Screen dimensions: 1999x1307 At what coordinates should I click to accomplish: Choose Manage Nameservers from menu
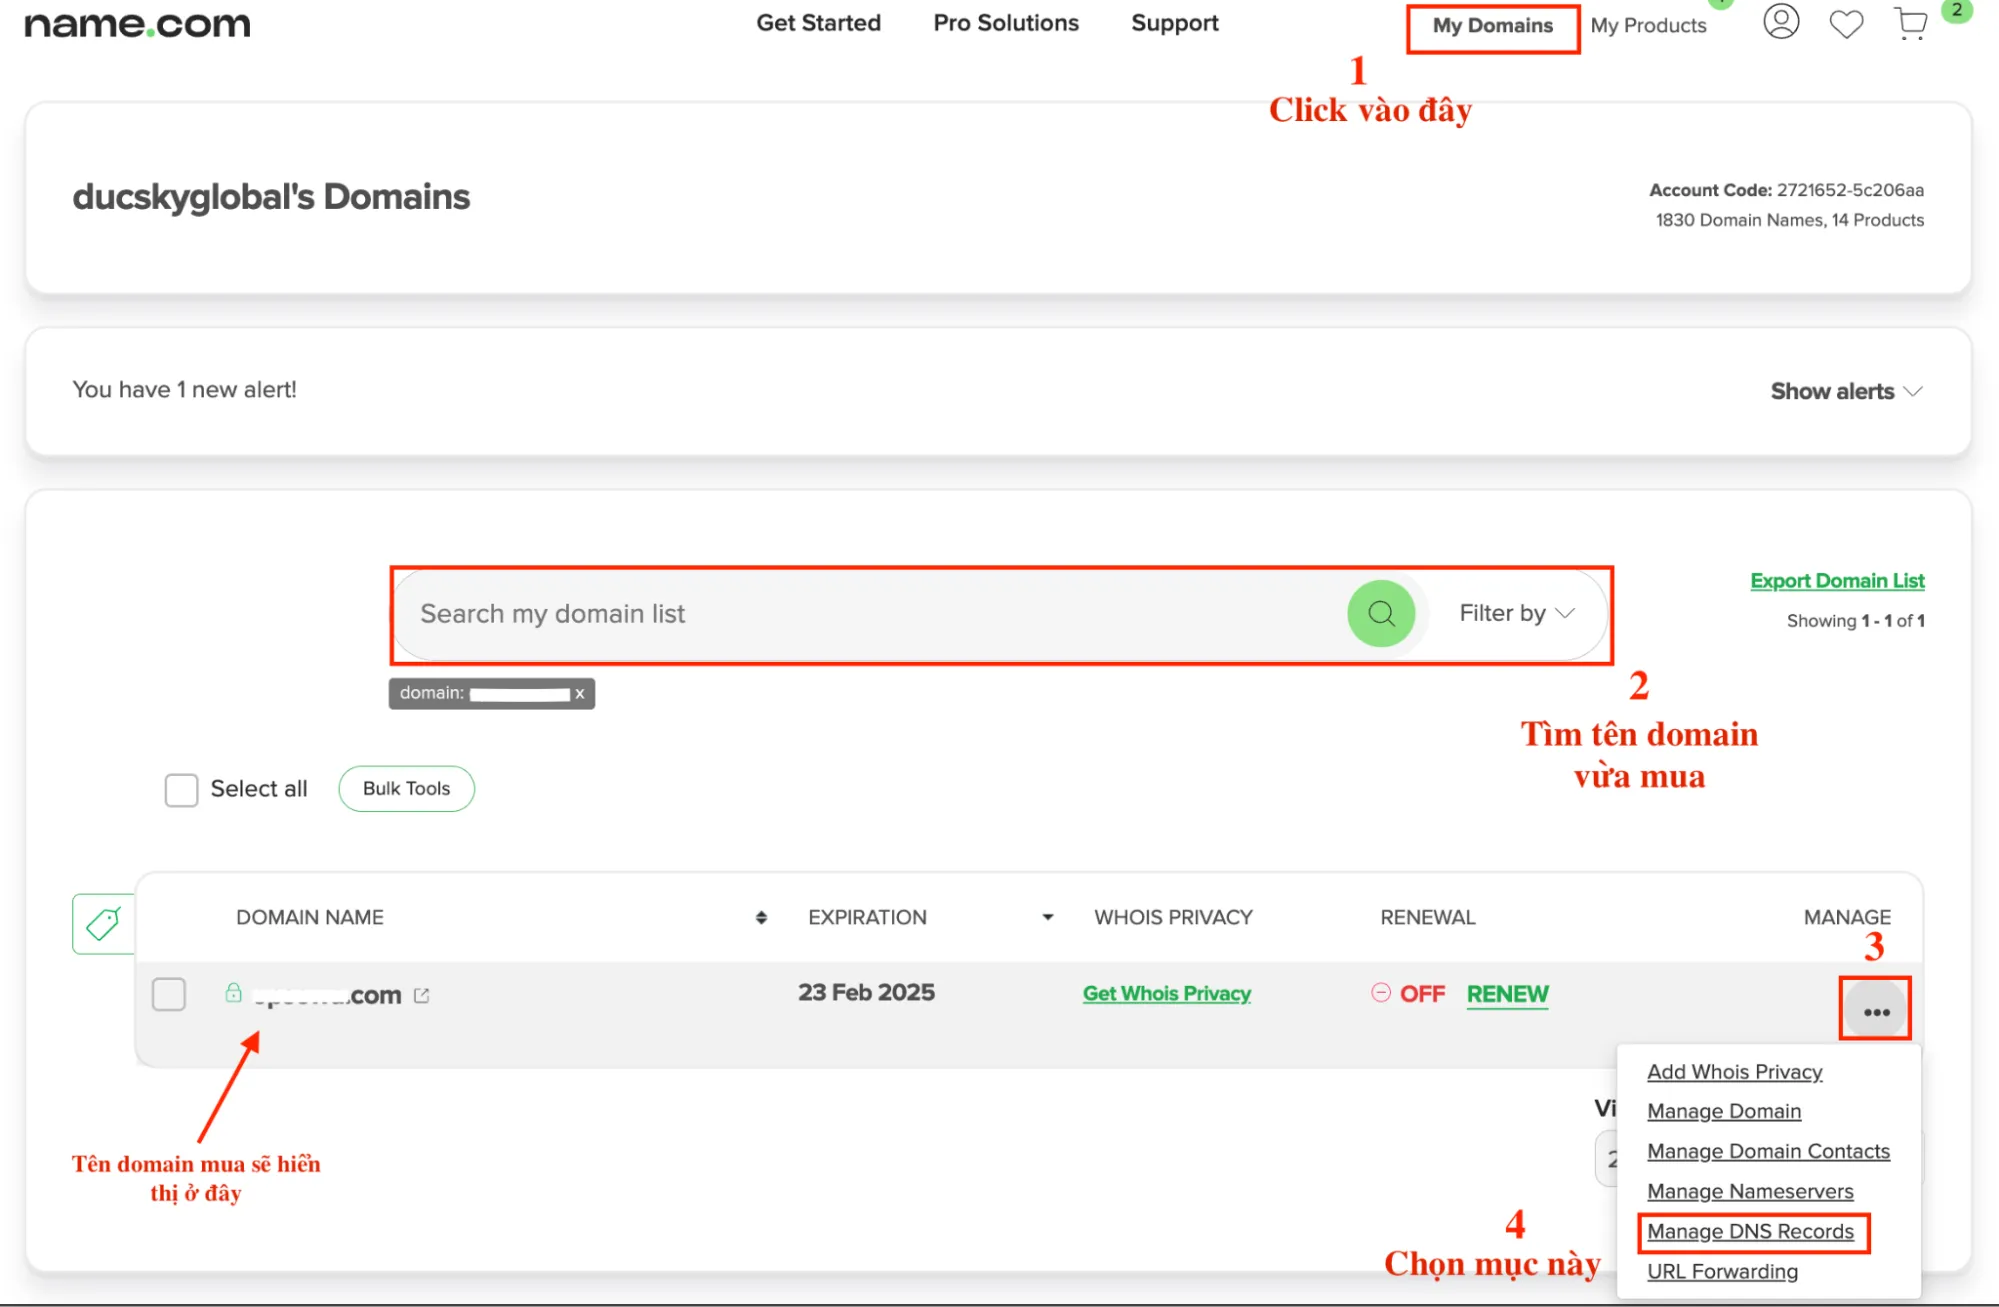point(1750,1192)
